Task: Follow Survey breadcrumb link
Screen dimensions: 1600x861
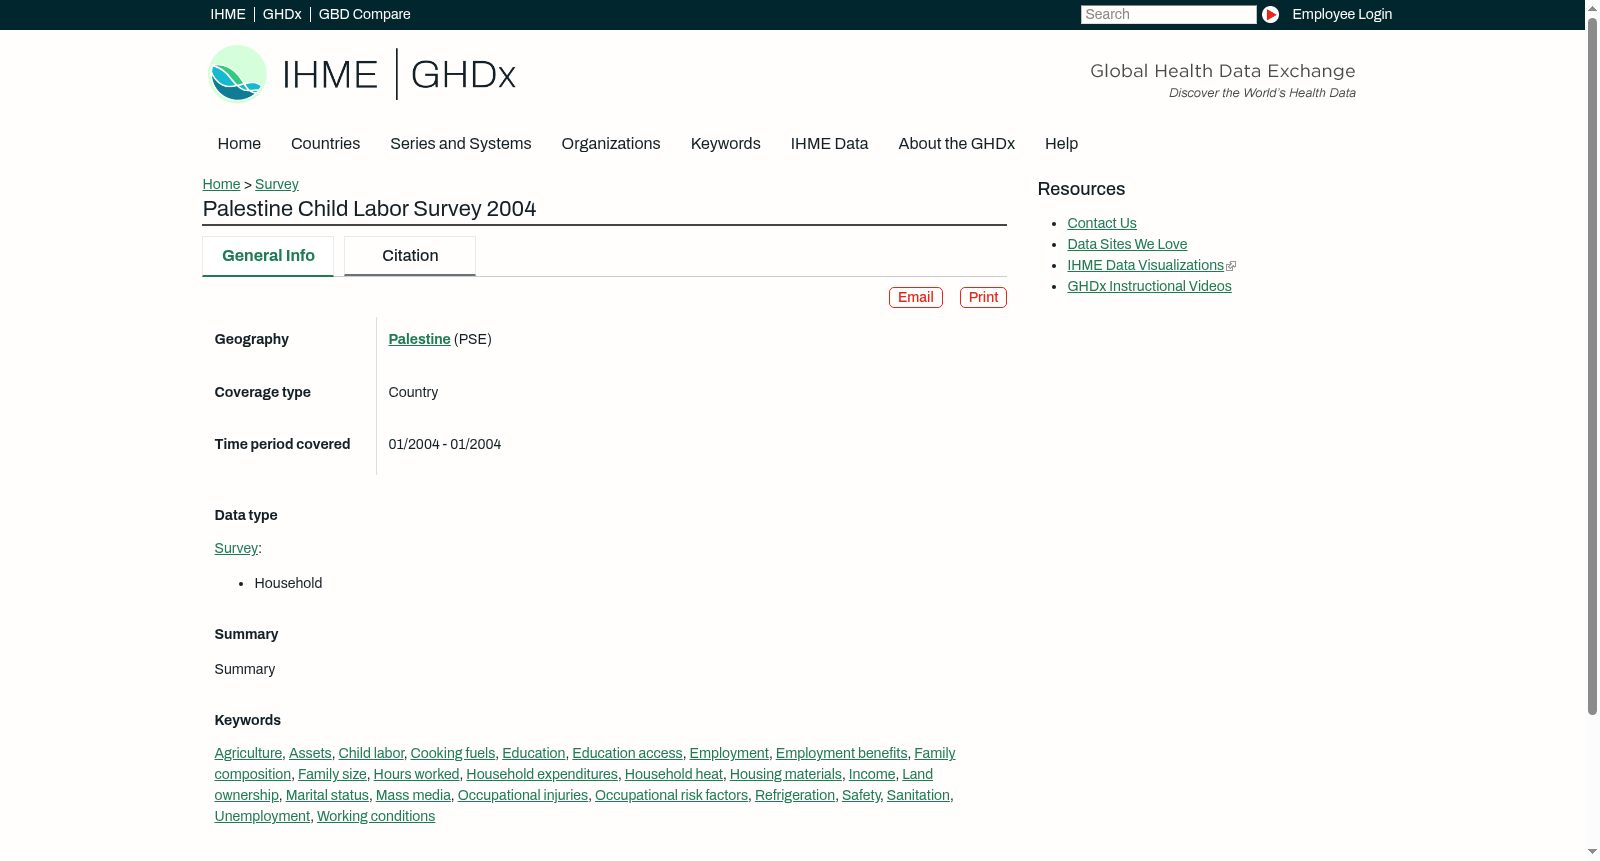Action: 277,184
